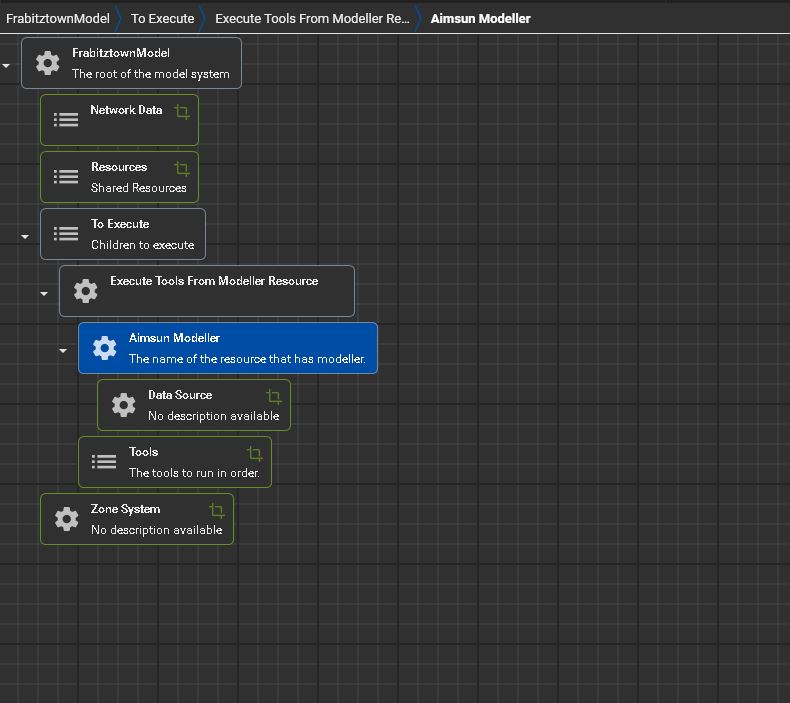The image size is (790, 703).
Task: Select the Data Source node title
Action: click(x=180, y=395)
